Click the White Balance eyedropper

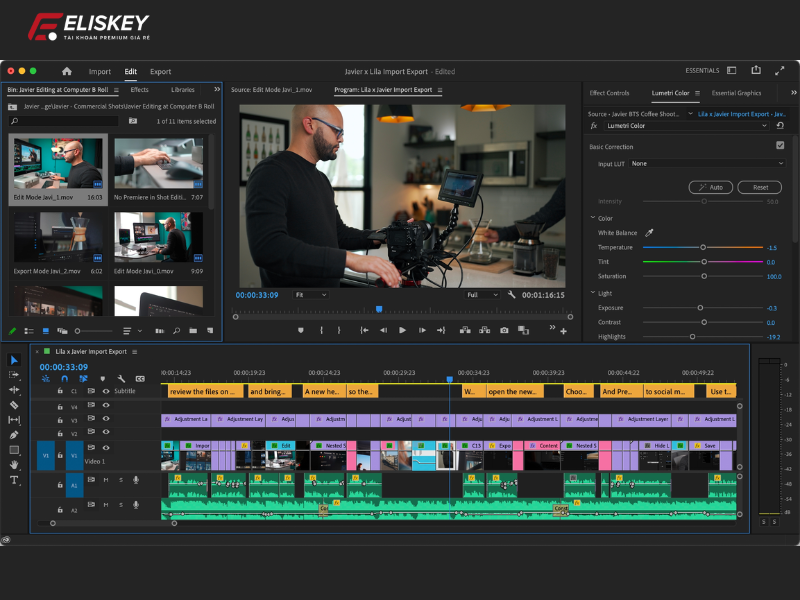[x=649, y=232]
